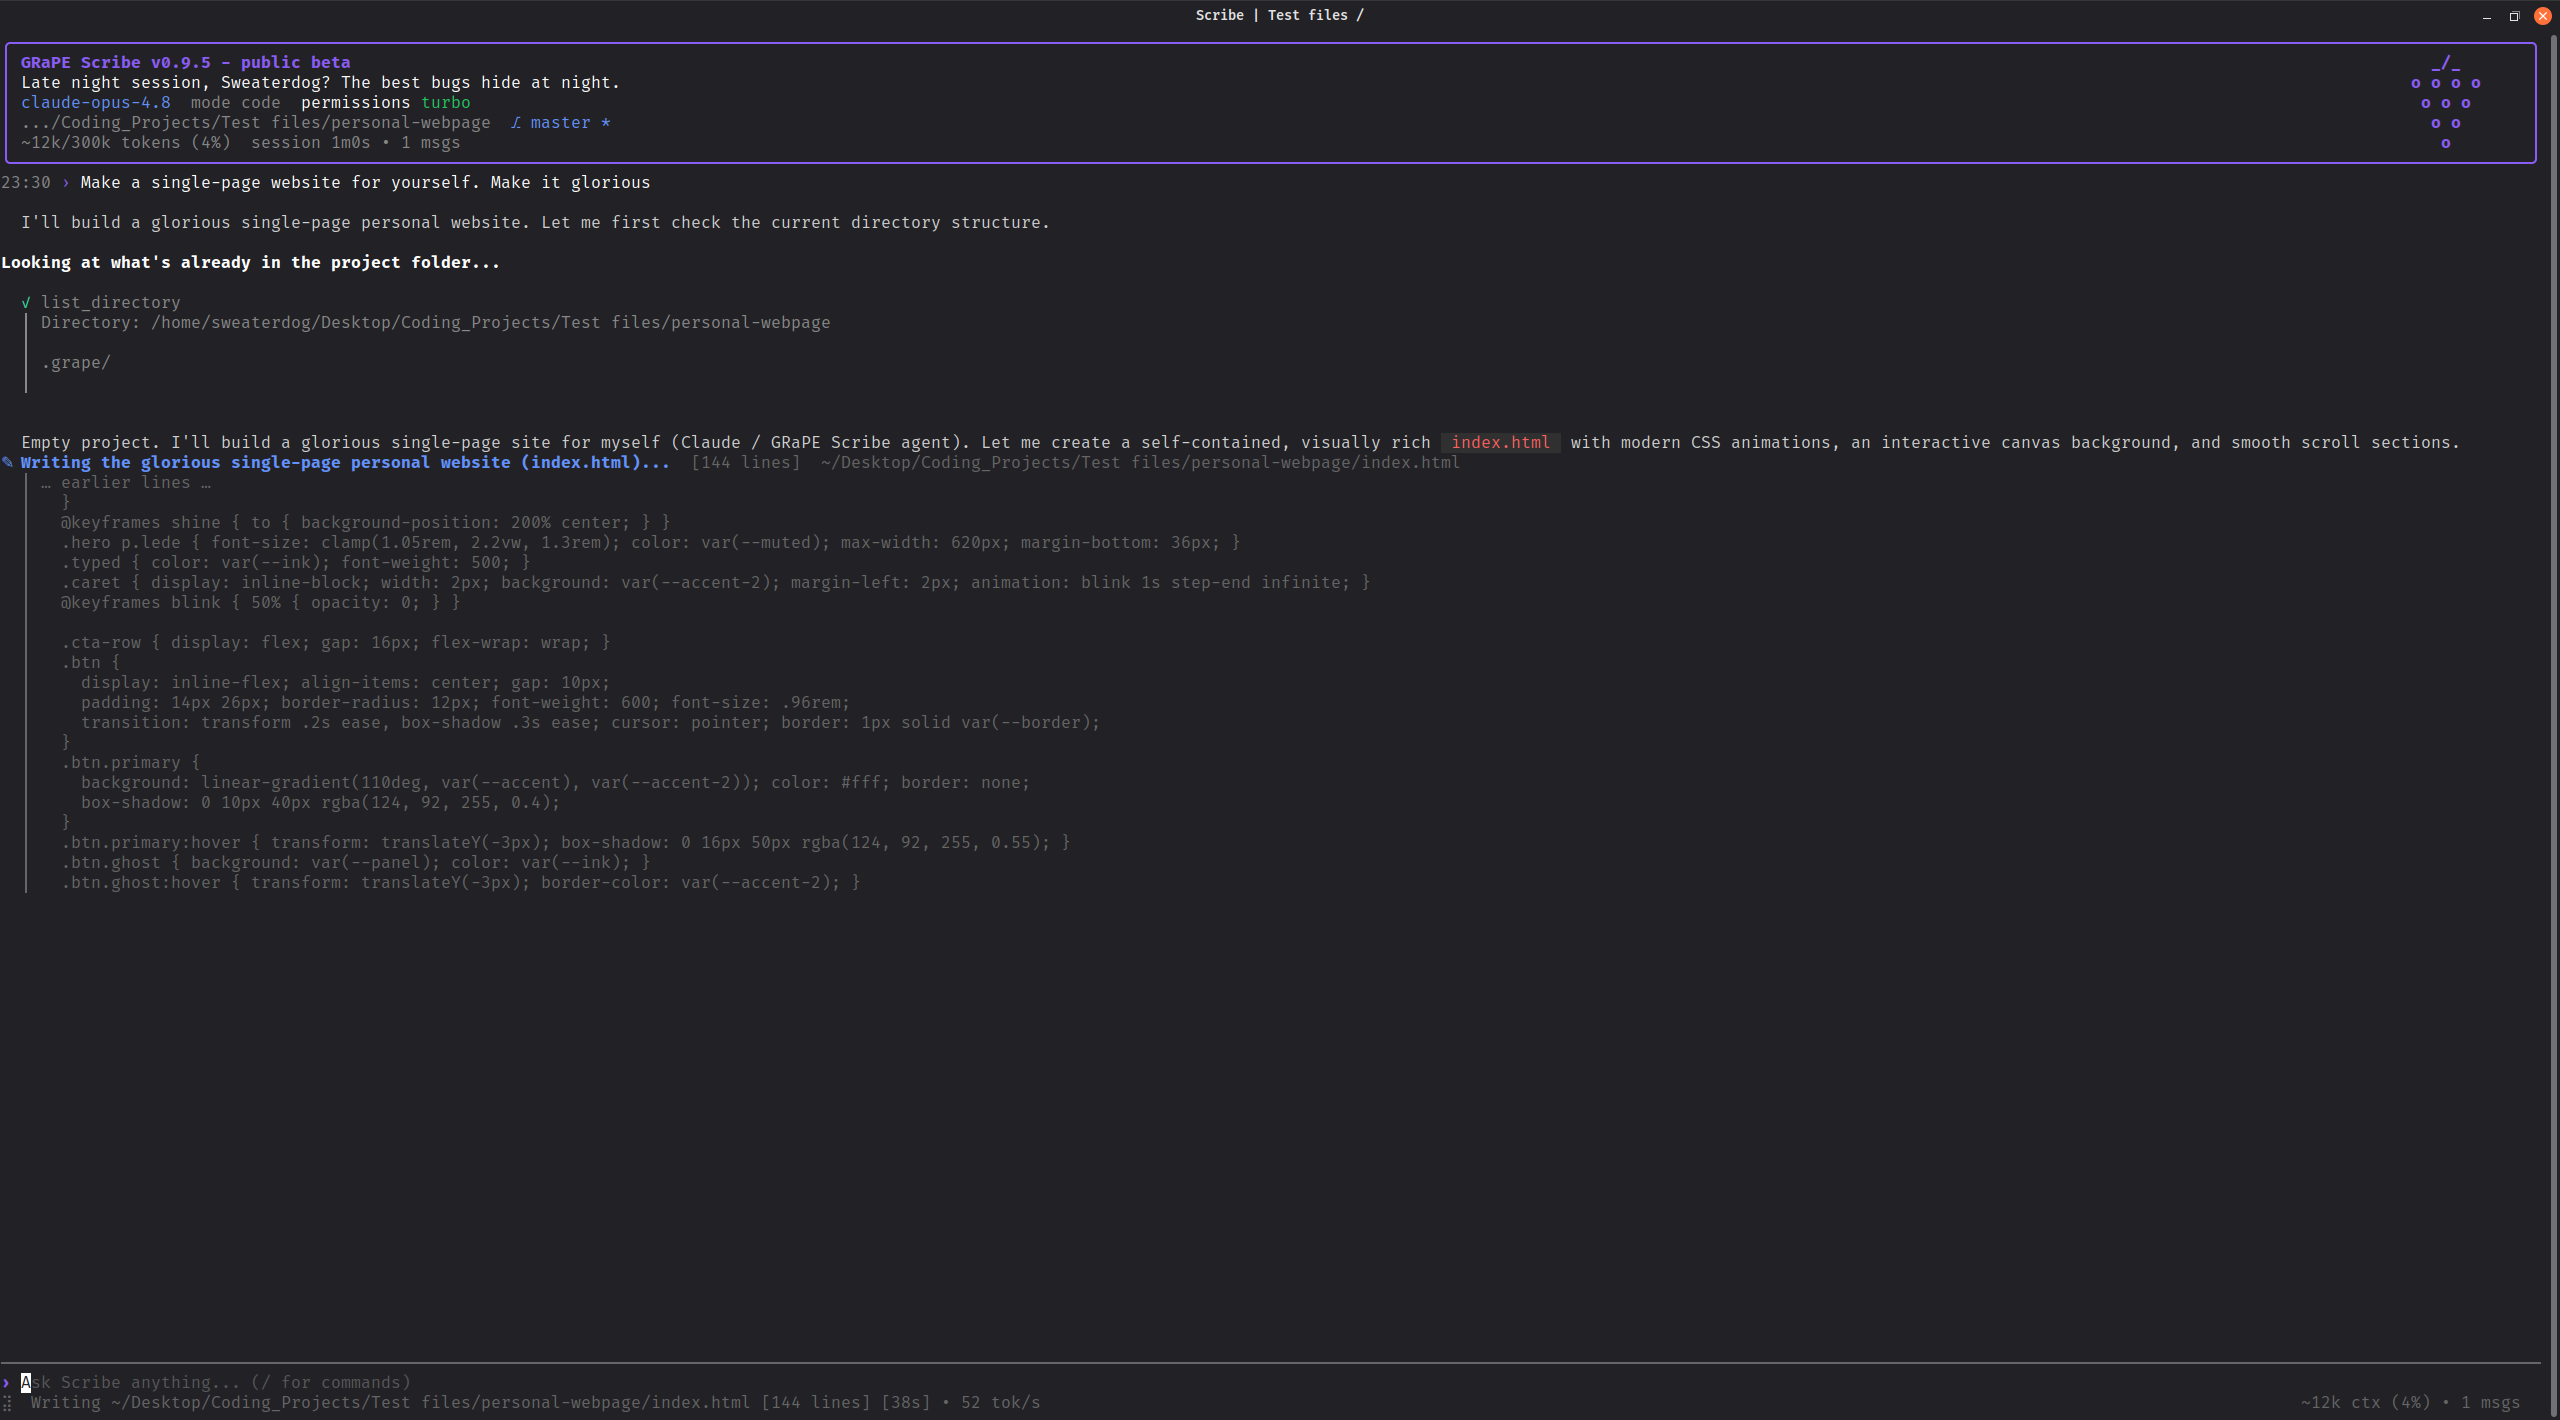2560x1420 pixels.
Task: Click the pencil icon beside Writing status
Action: pos(8,462)
